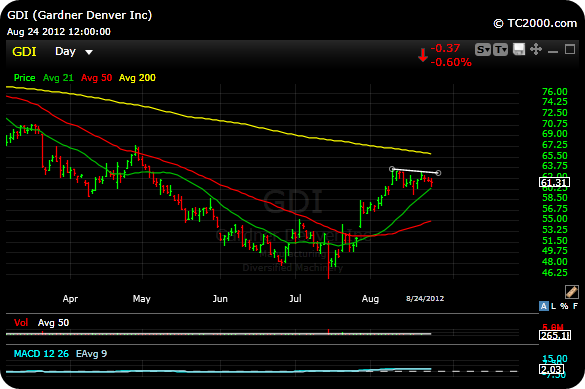The image size is (585, 389).
Task: Select the Avg 21 legend label
Action: pos(58,78)
